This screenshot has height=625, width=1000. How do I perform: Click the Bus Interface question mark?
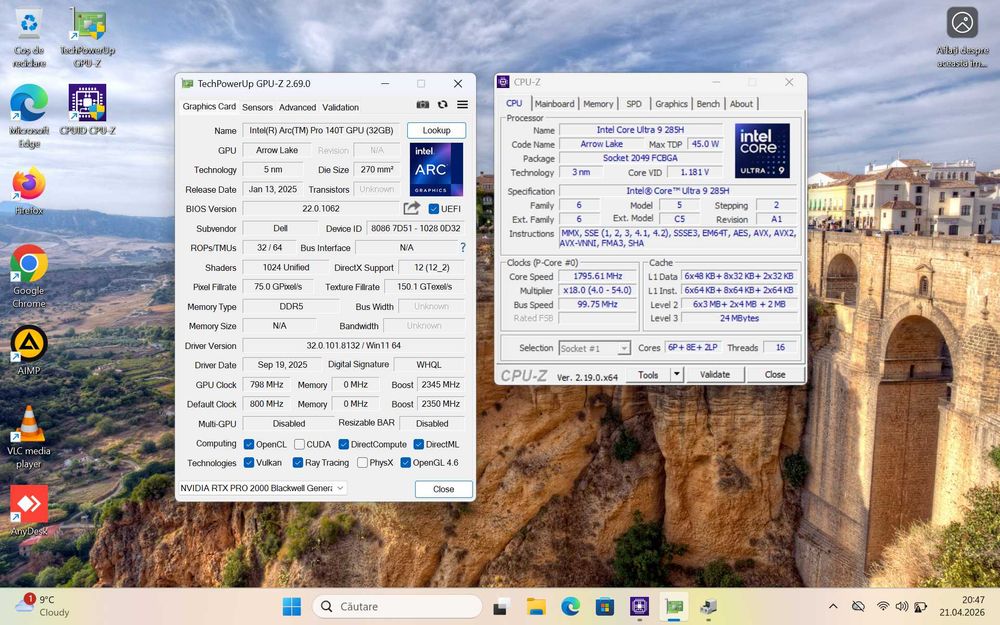tap(463, 247)
